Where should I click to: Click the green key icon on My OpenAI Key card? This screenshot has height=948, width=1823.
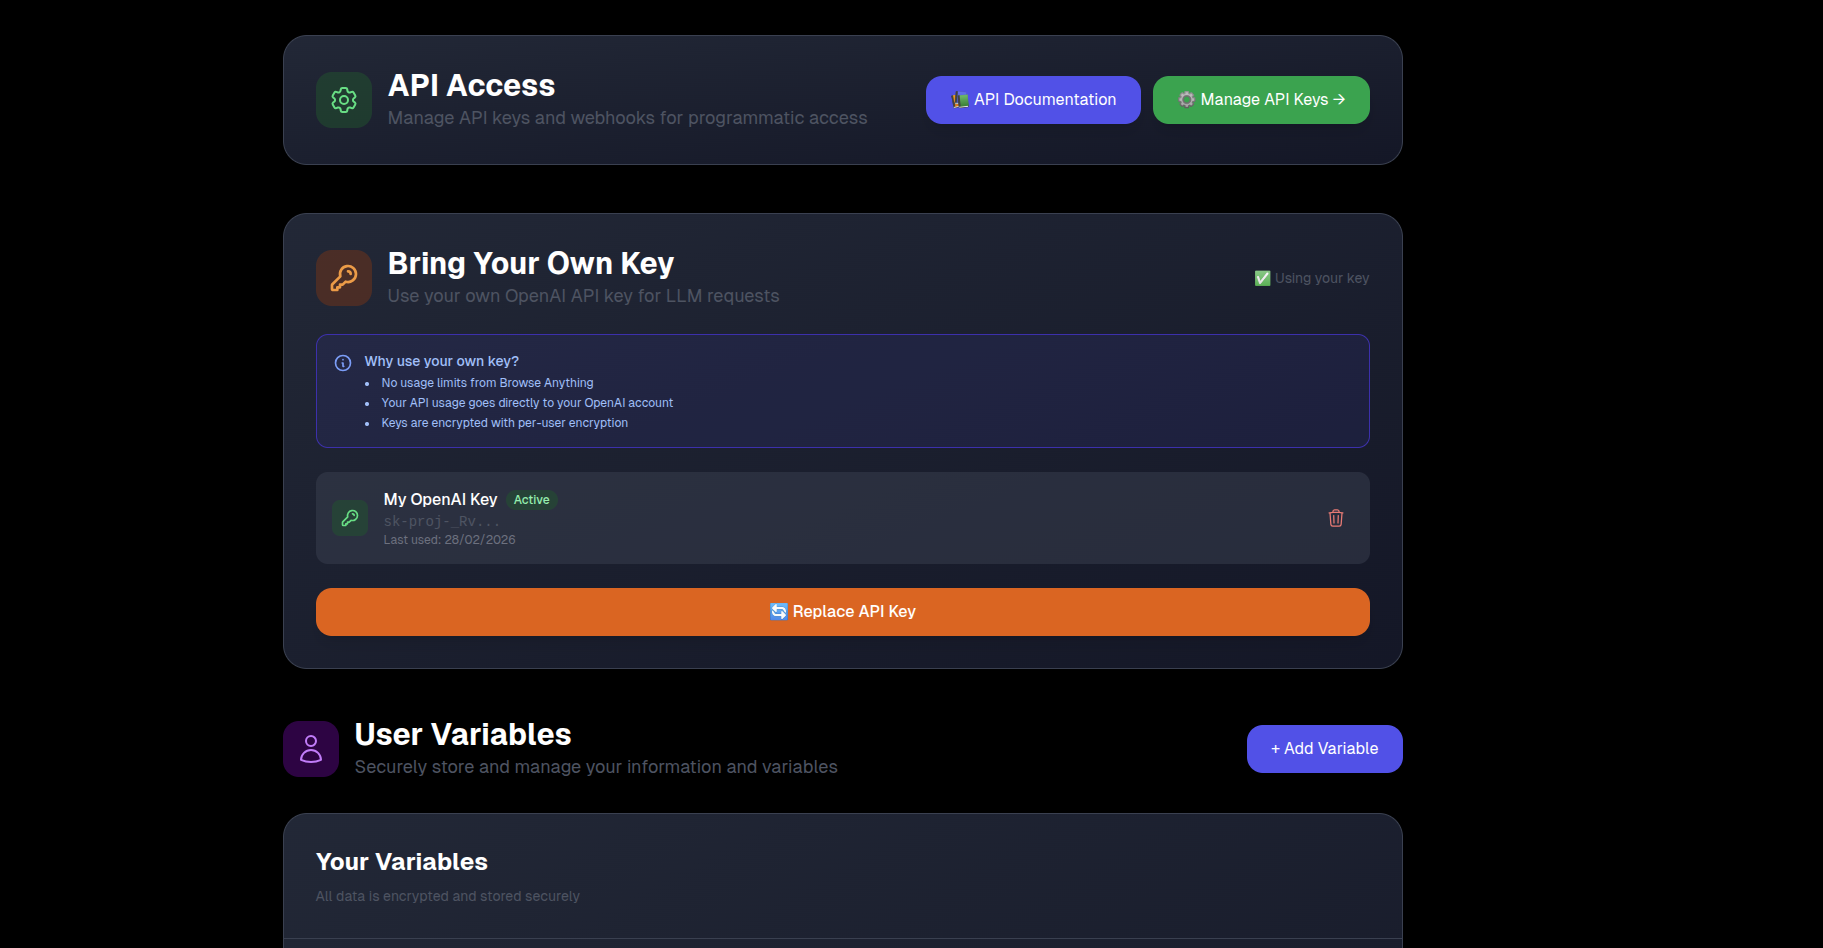pos(349,518)
